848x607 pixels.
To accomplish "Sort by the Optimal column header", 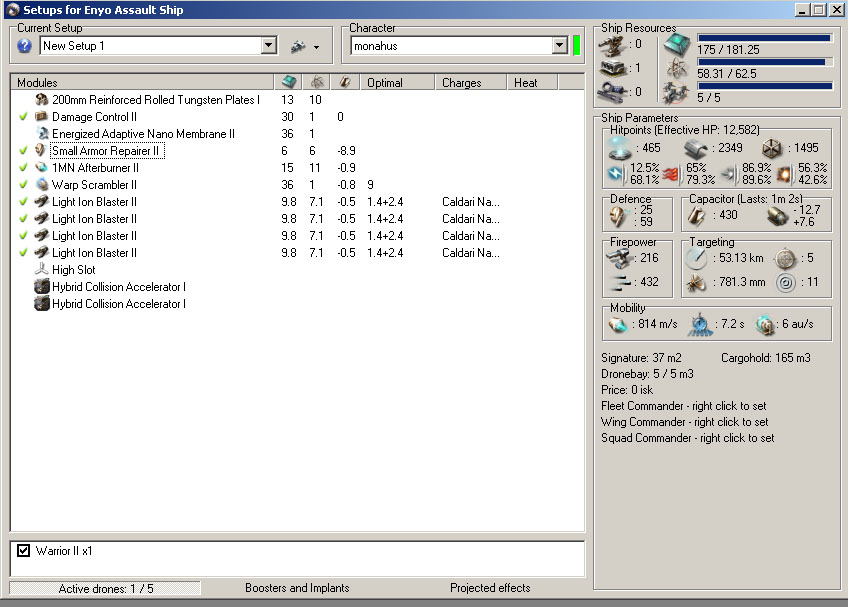I will point(398,83).
